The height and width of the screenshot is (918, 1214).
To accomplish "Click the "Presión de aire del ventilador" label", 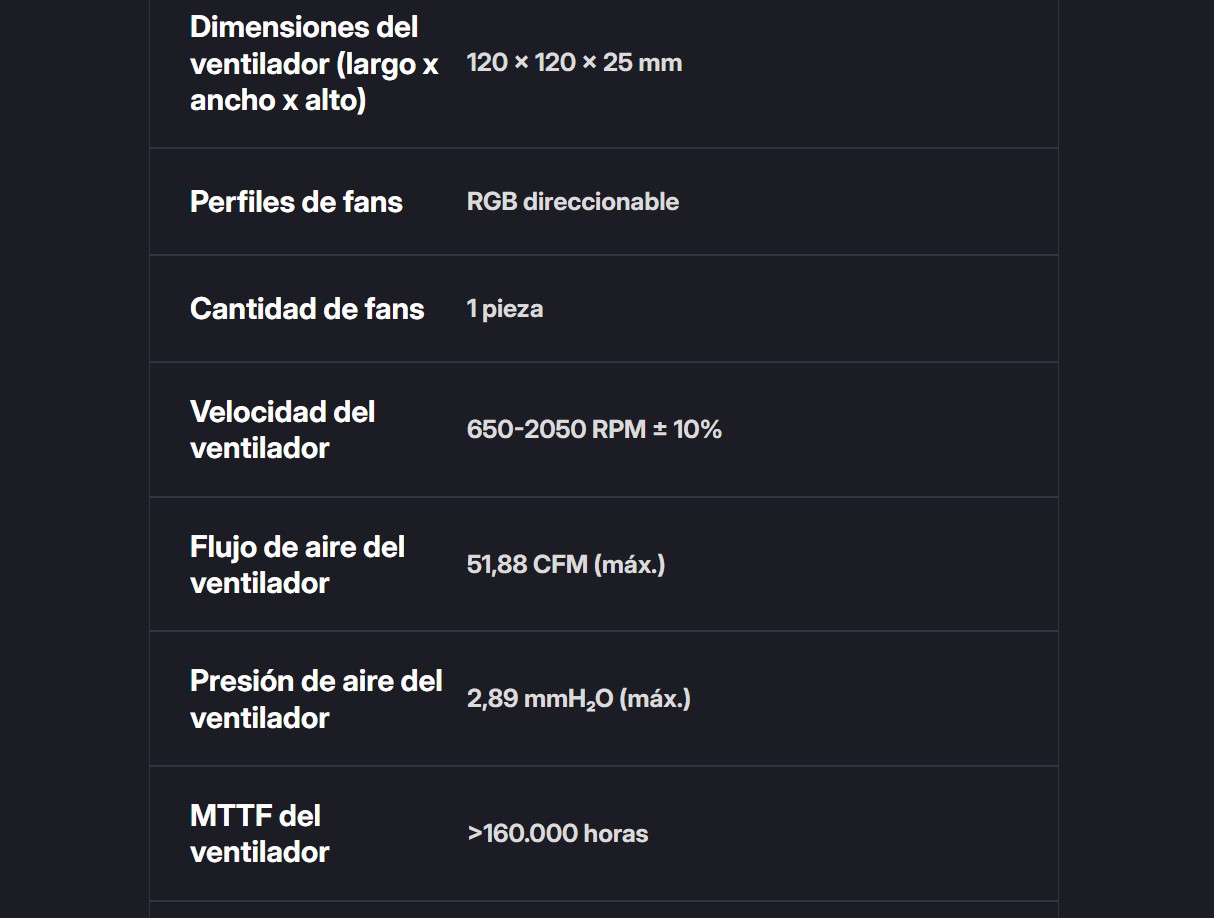I will tap(316, 699).
